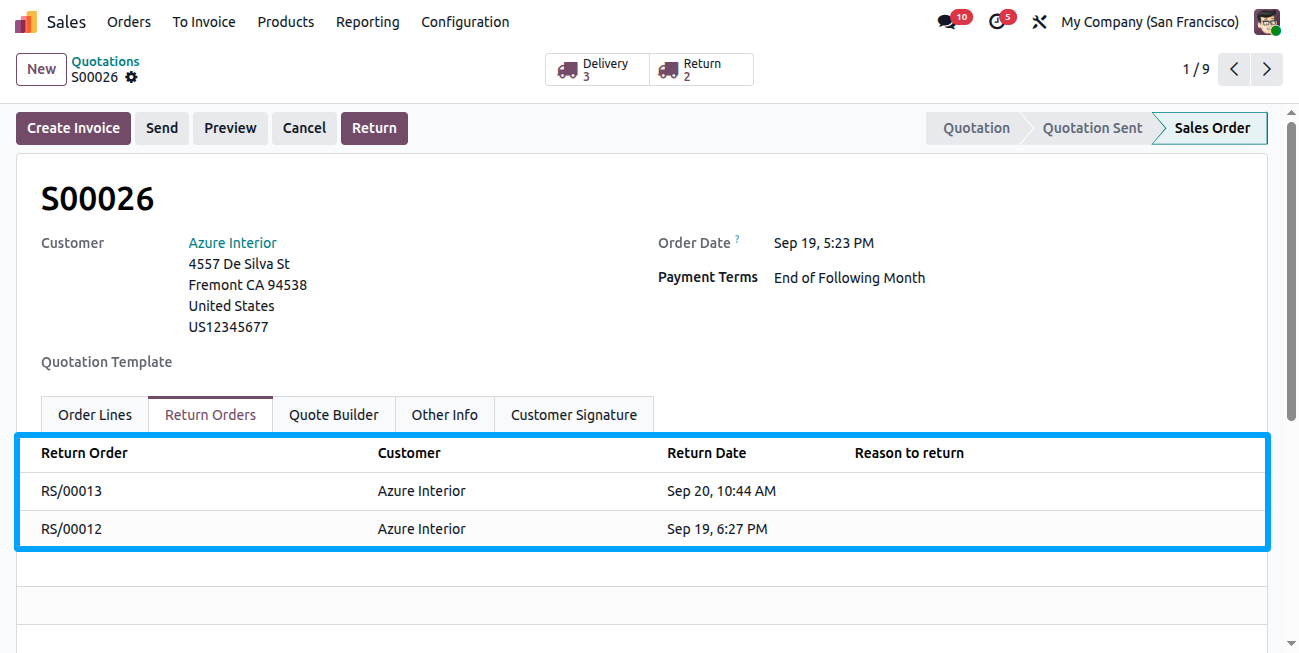Open the Sales app logo icon

pyautogui.click(x=26, y=22)
